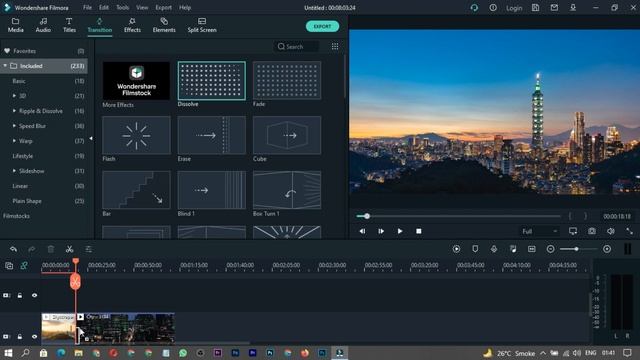Viewport: 640px width, 360px height.
Task: Click the timeline zoom slider handle
Action: 576,249
